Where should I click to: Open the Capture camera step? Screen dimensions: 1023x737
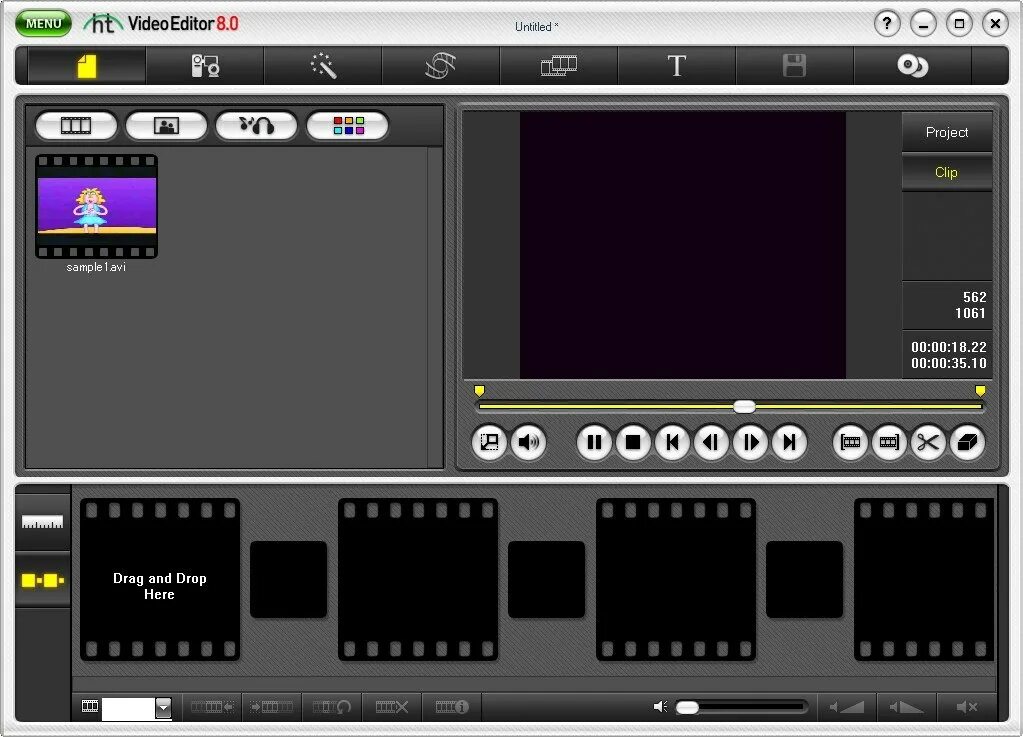tap(205, 65)
